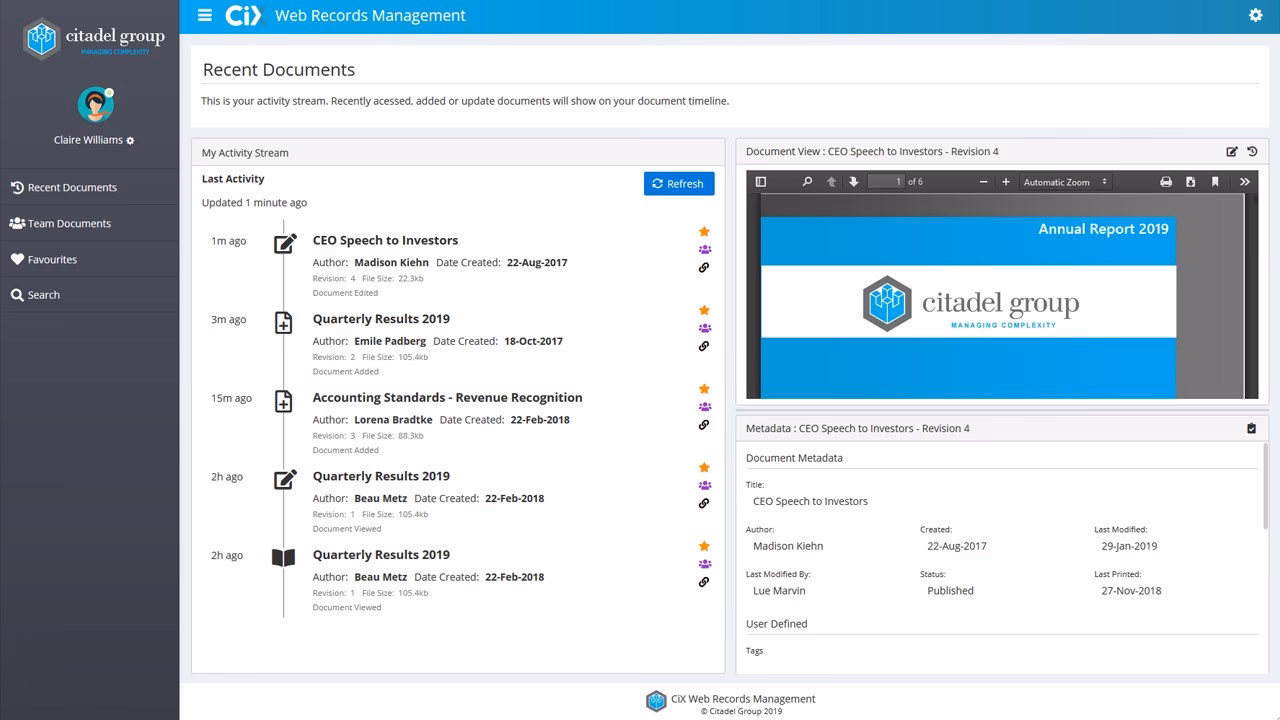Expand the PDF tools menu chevrons
Image resolution: width=1280 pixels, height=720 pixels.
[x=1244, y=182]
